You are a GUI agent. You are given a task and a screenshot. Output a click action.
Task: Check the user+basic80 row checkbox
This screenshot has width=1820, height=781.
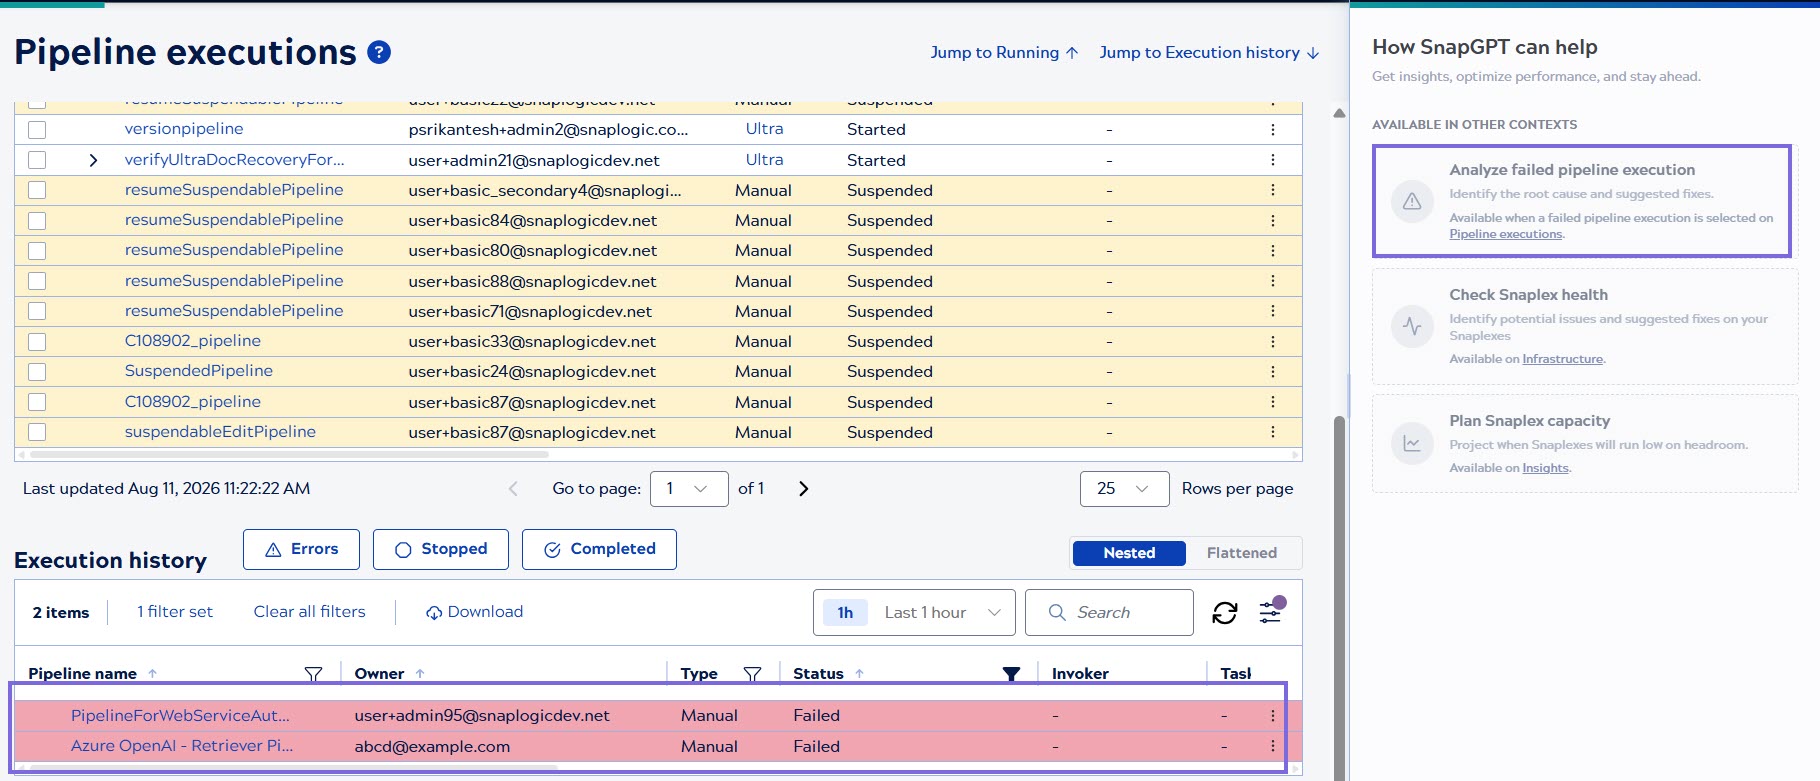pyautogui.click(x=37, y=251)
